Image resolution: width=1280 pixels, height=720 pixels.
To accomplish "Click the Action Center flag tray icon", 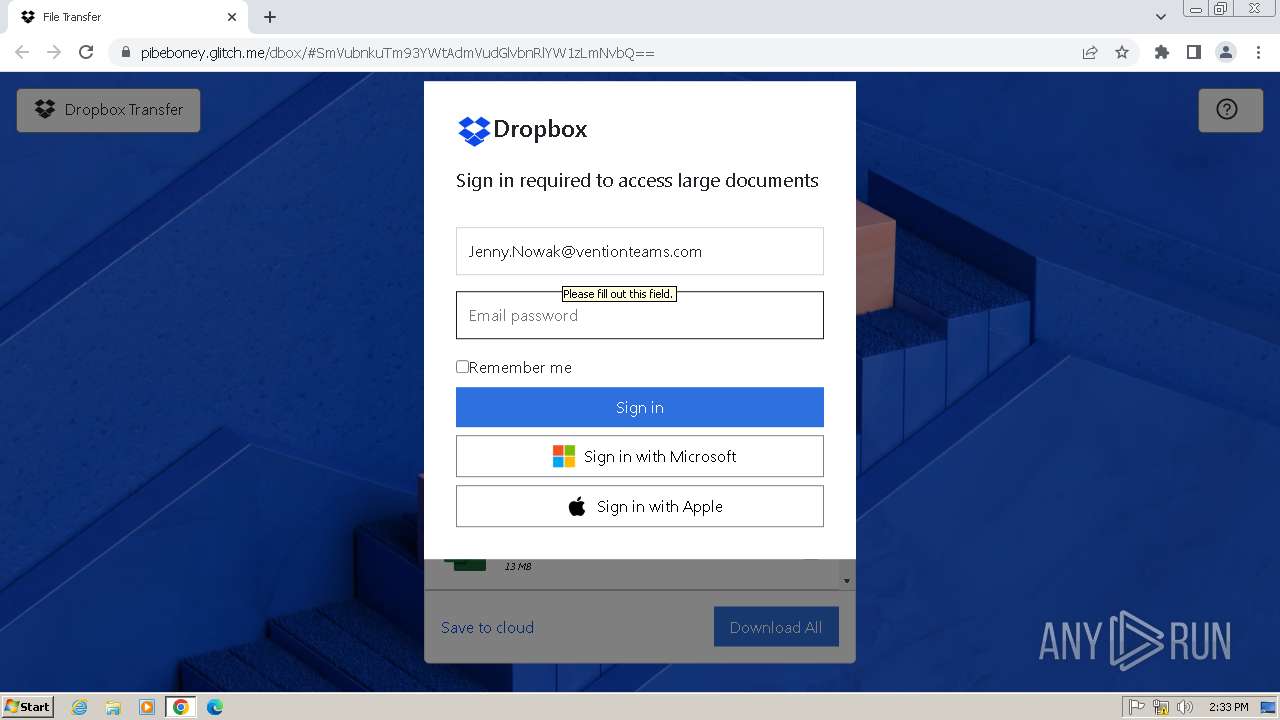I will tap(1137, 707).
